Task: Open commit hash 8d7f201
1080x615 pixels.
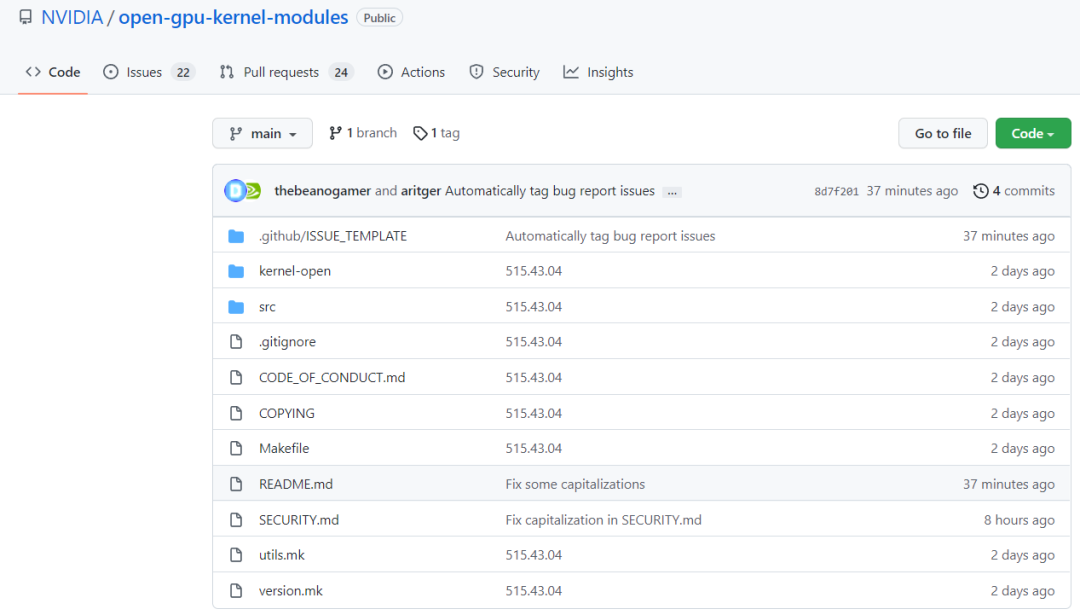Action: point(836,192)
